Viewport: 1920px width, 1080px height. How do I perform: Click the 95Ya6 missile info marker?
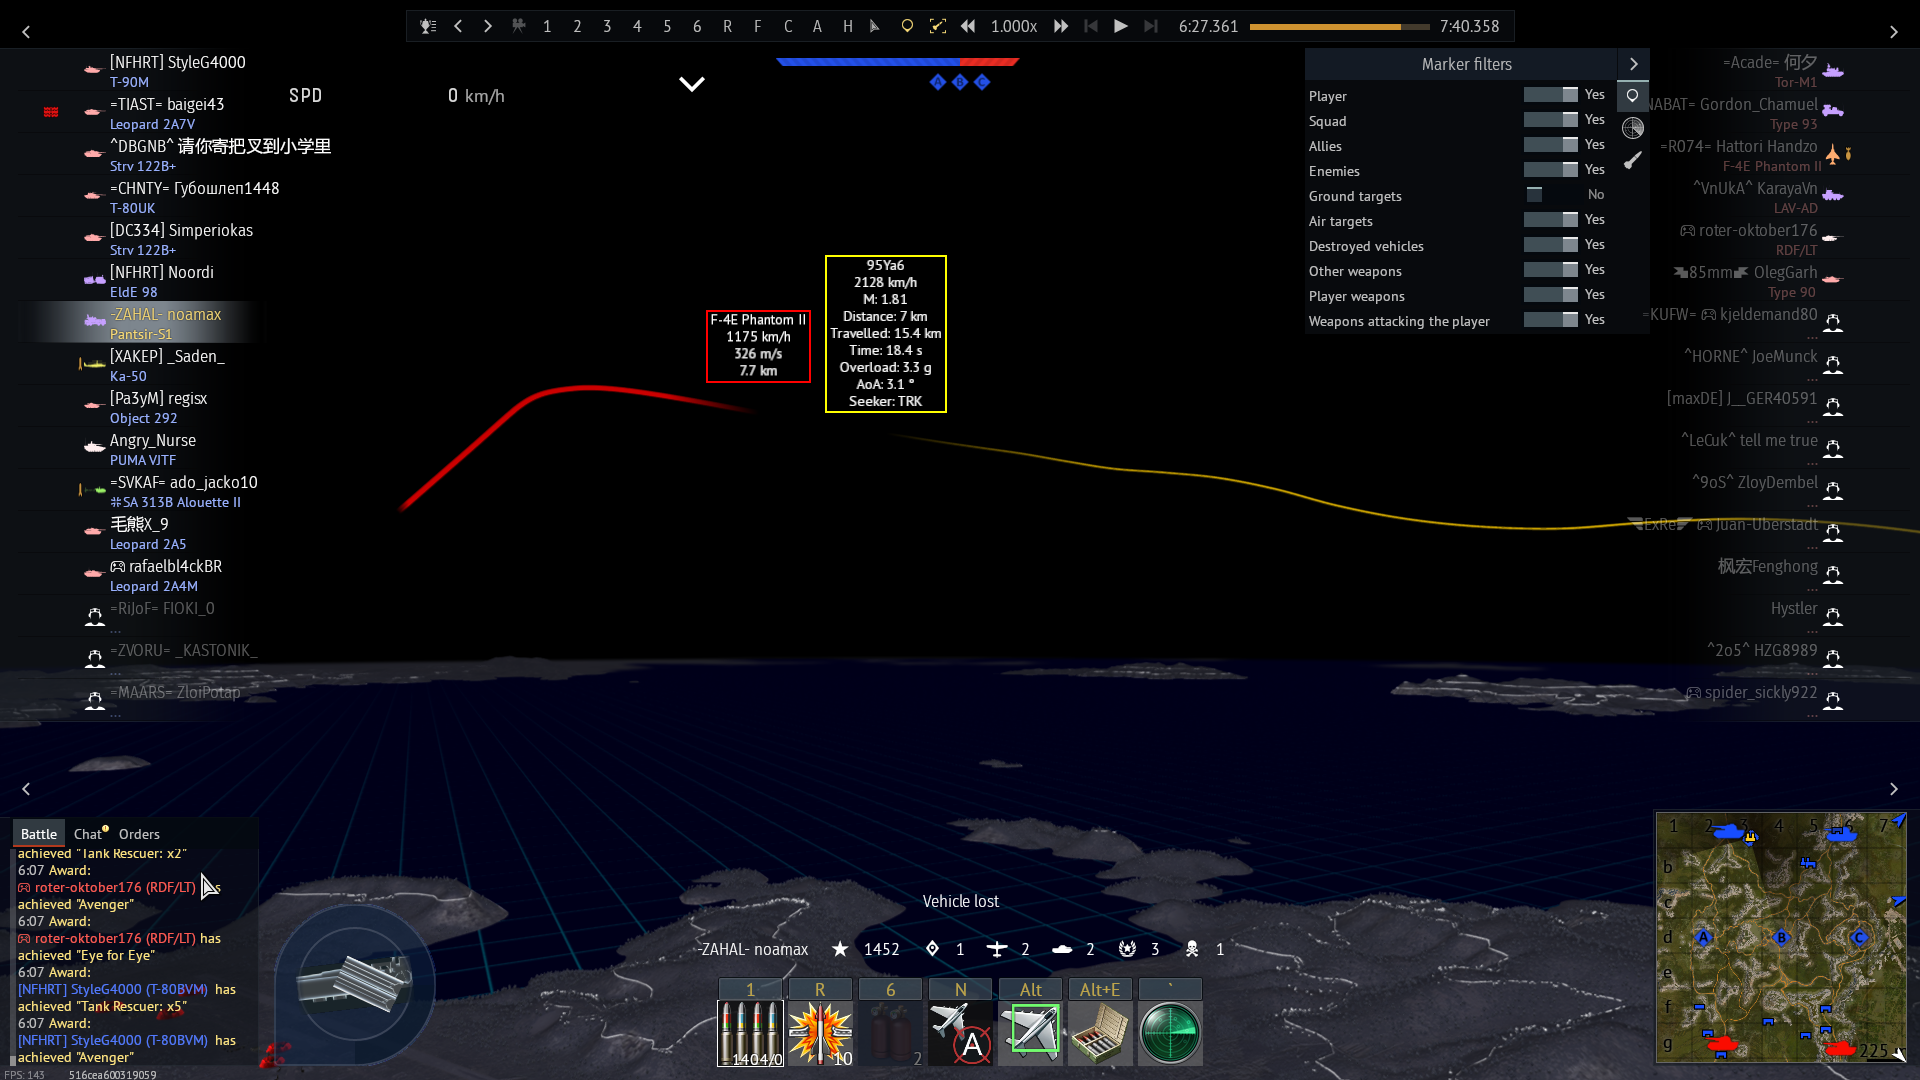[x=885, y=333]
